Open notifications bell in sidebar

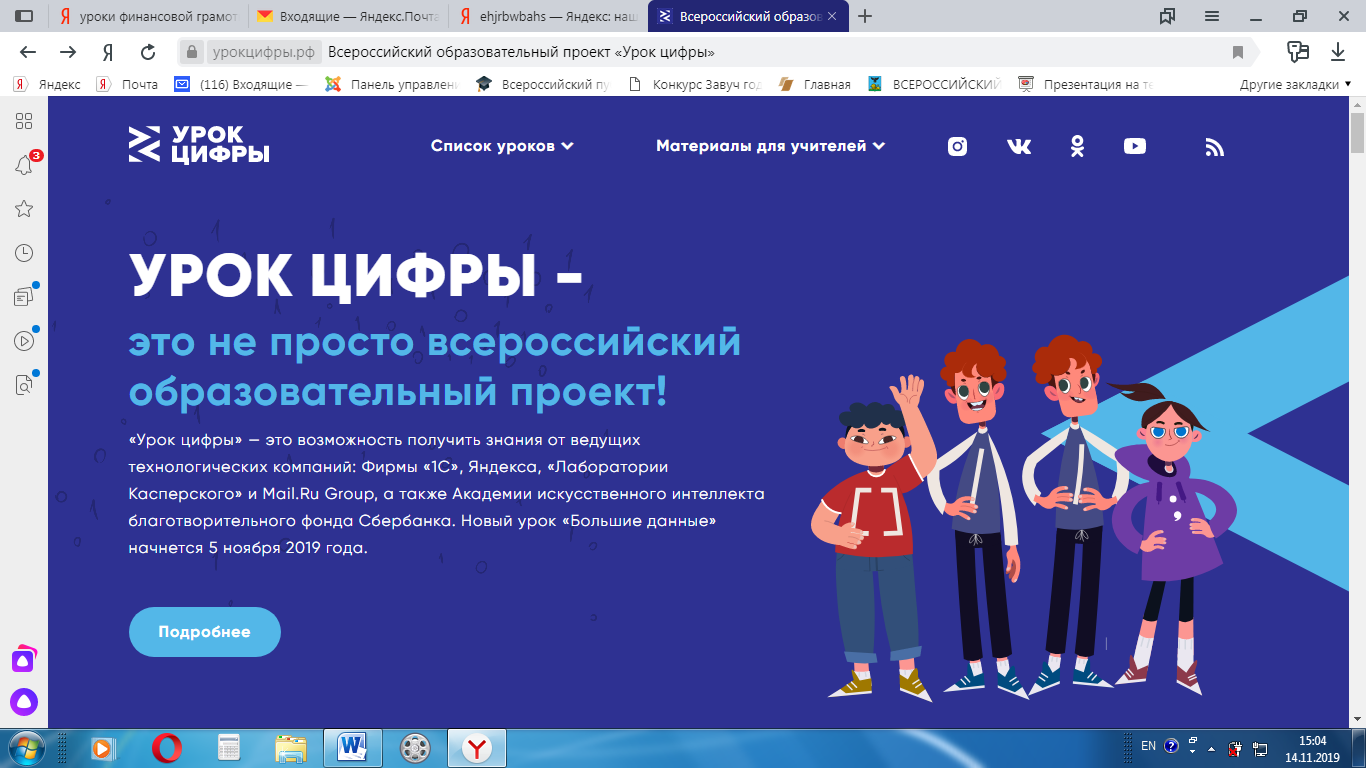tap(24, 165)
